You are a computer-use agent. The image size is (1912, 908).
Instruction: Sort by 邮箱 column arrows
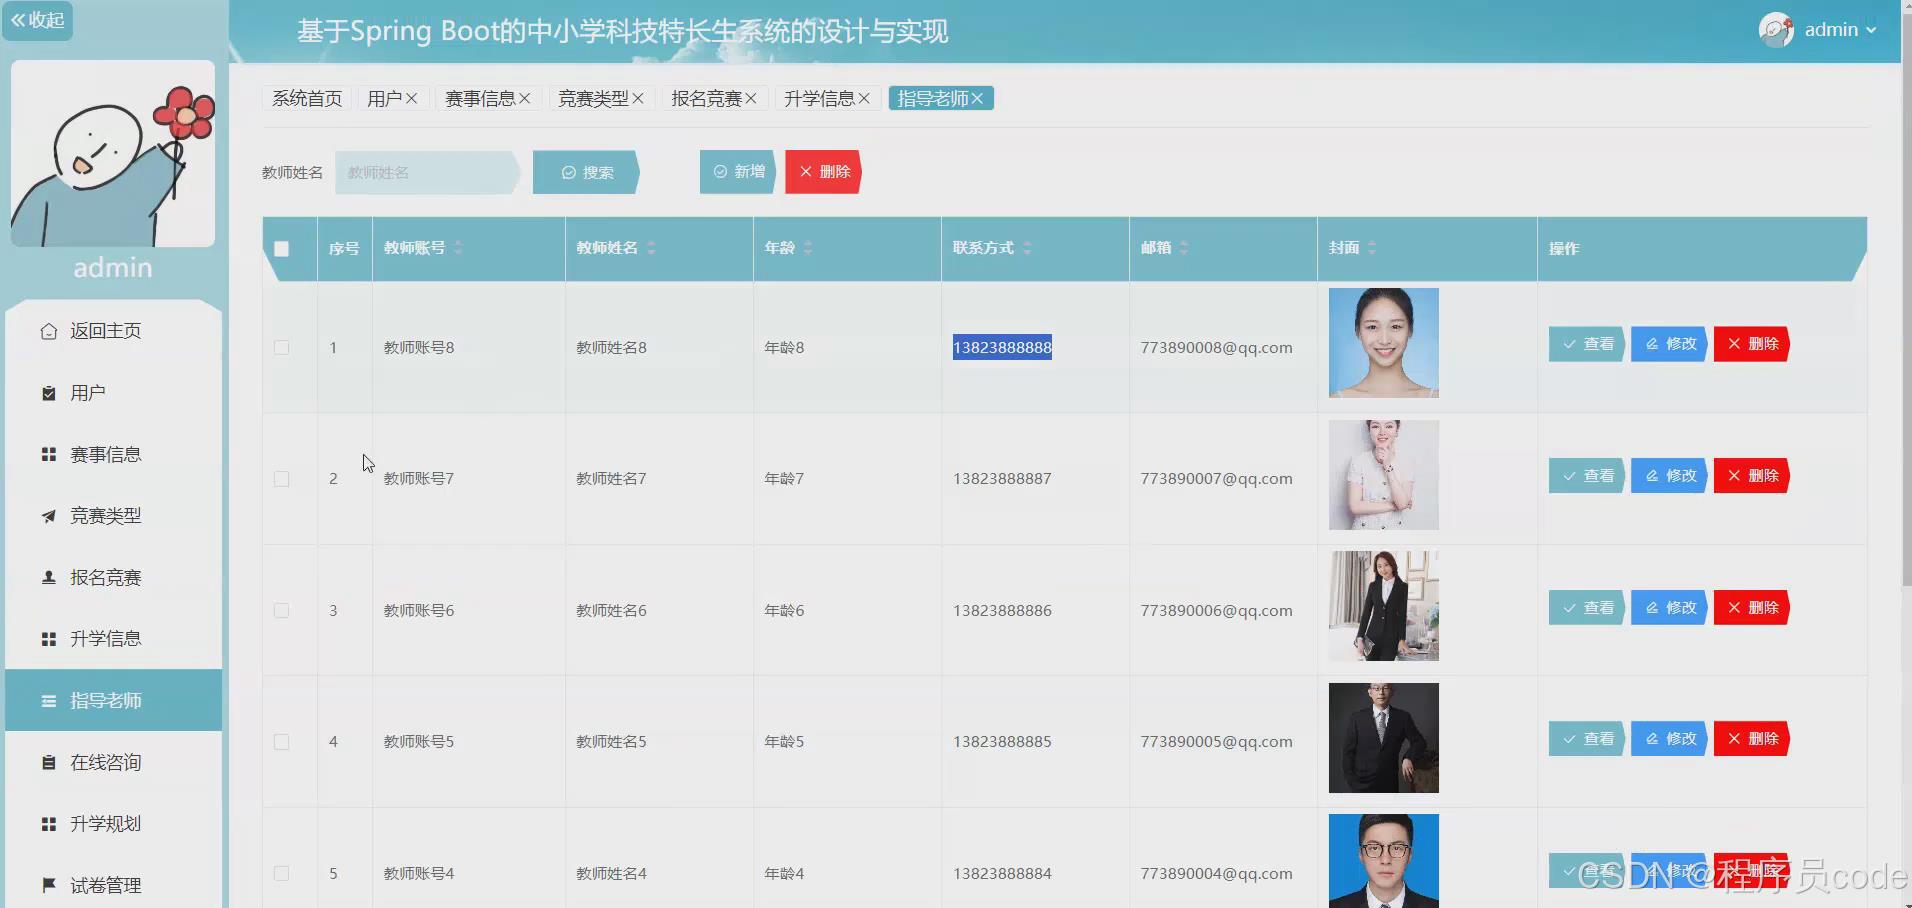[1184, 248]
